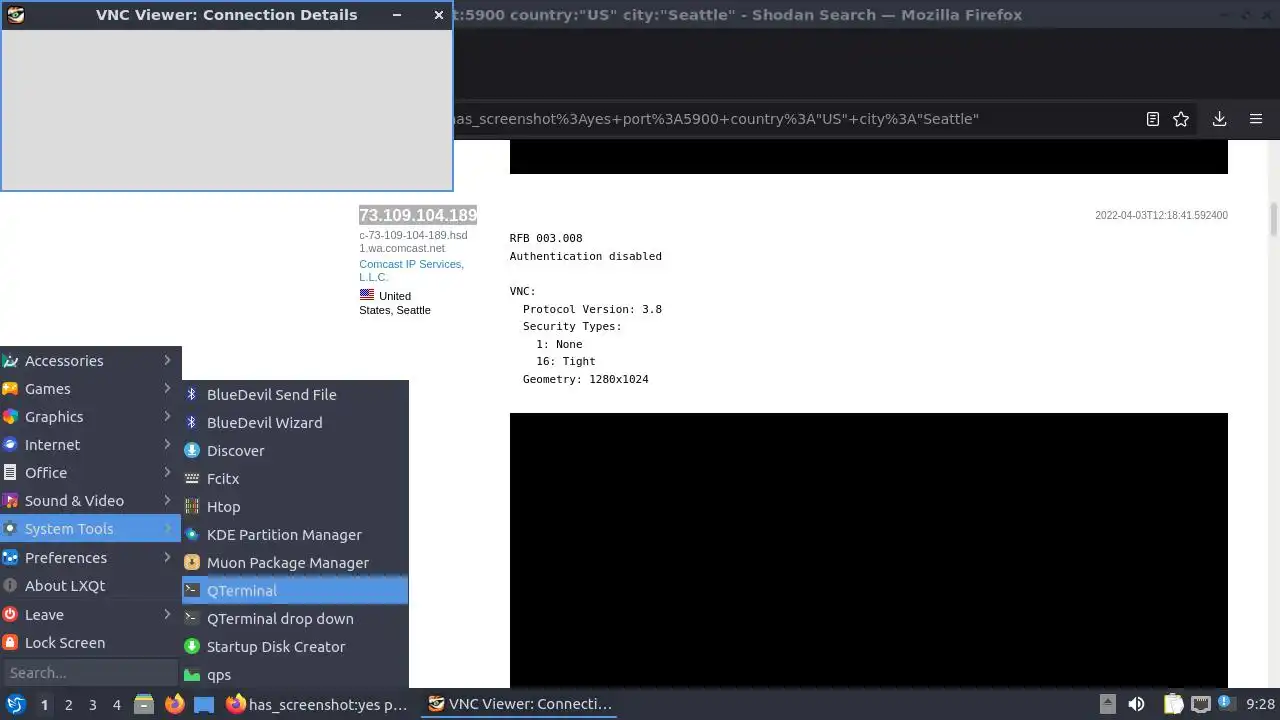This screenshot has width=1280, height=720.
Task: Click the 'Authentication disabled' text
Action: [585, 256]
